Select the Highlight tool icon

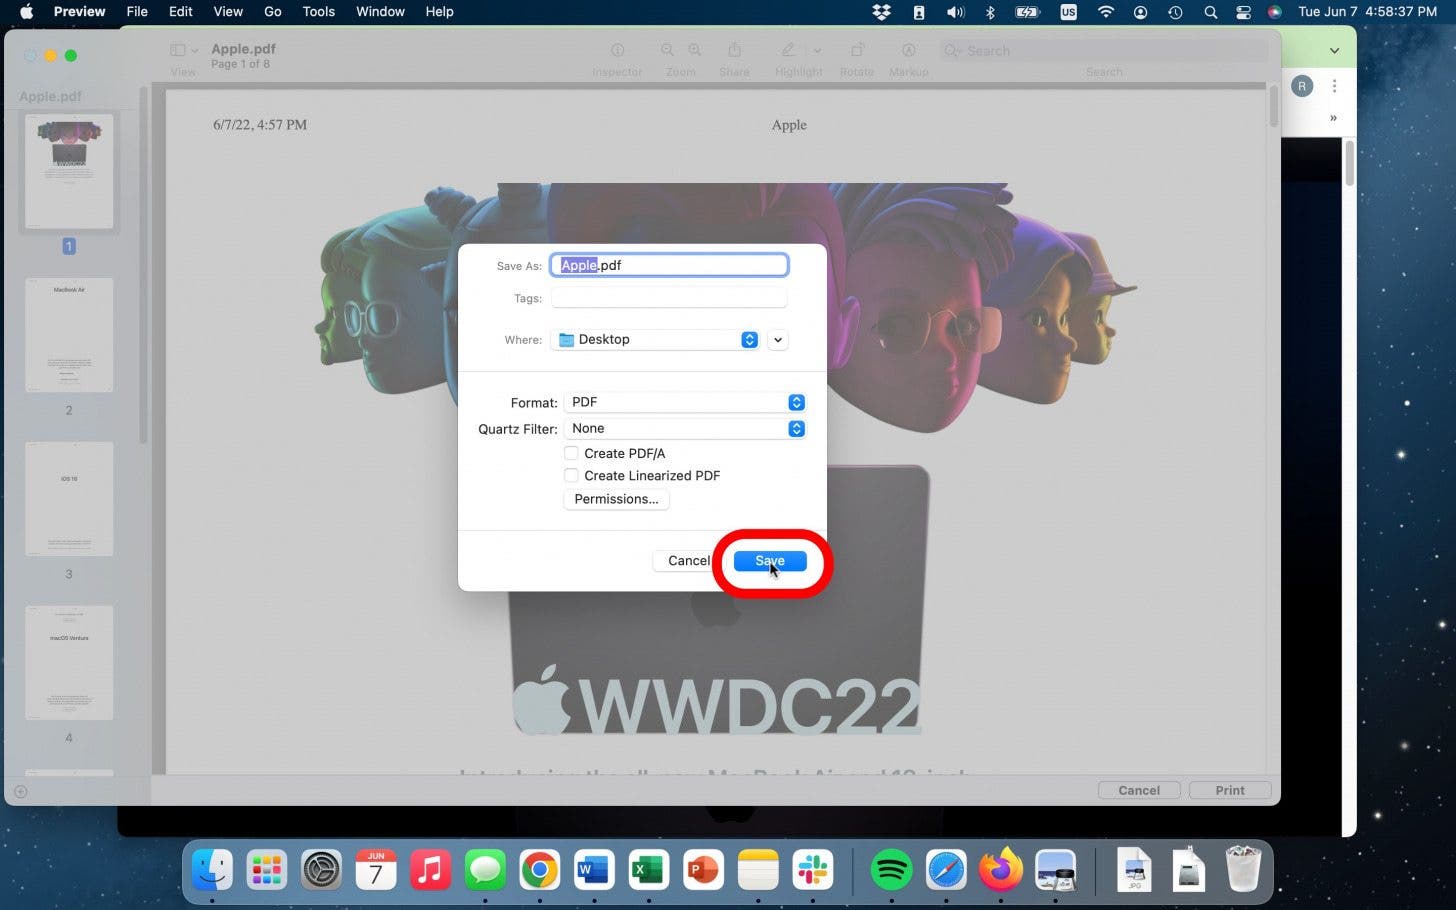pos(788,50)
